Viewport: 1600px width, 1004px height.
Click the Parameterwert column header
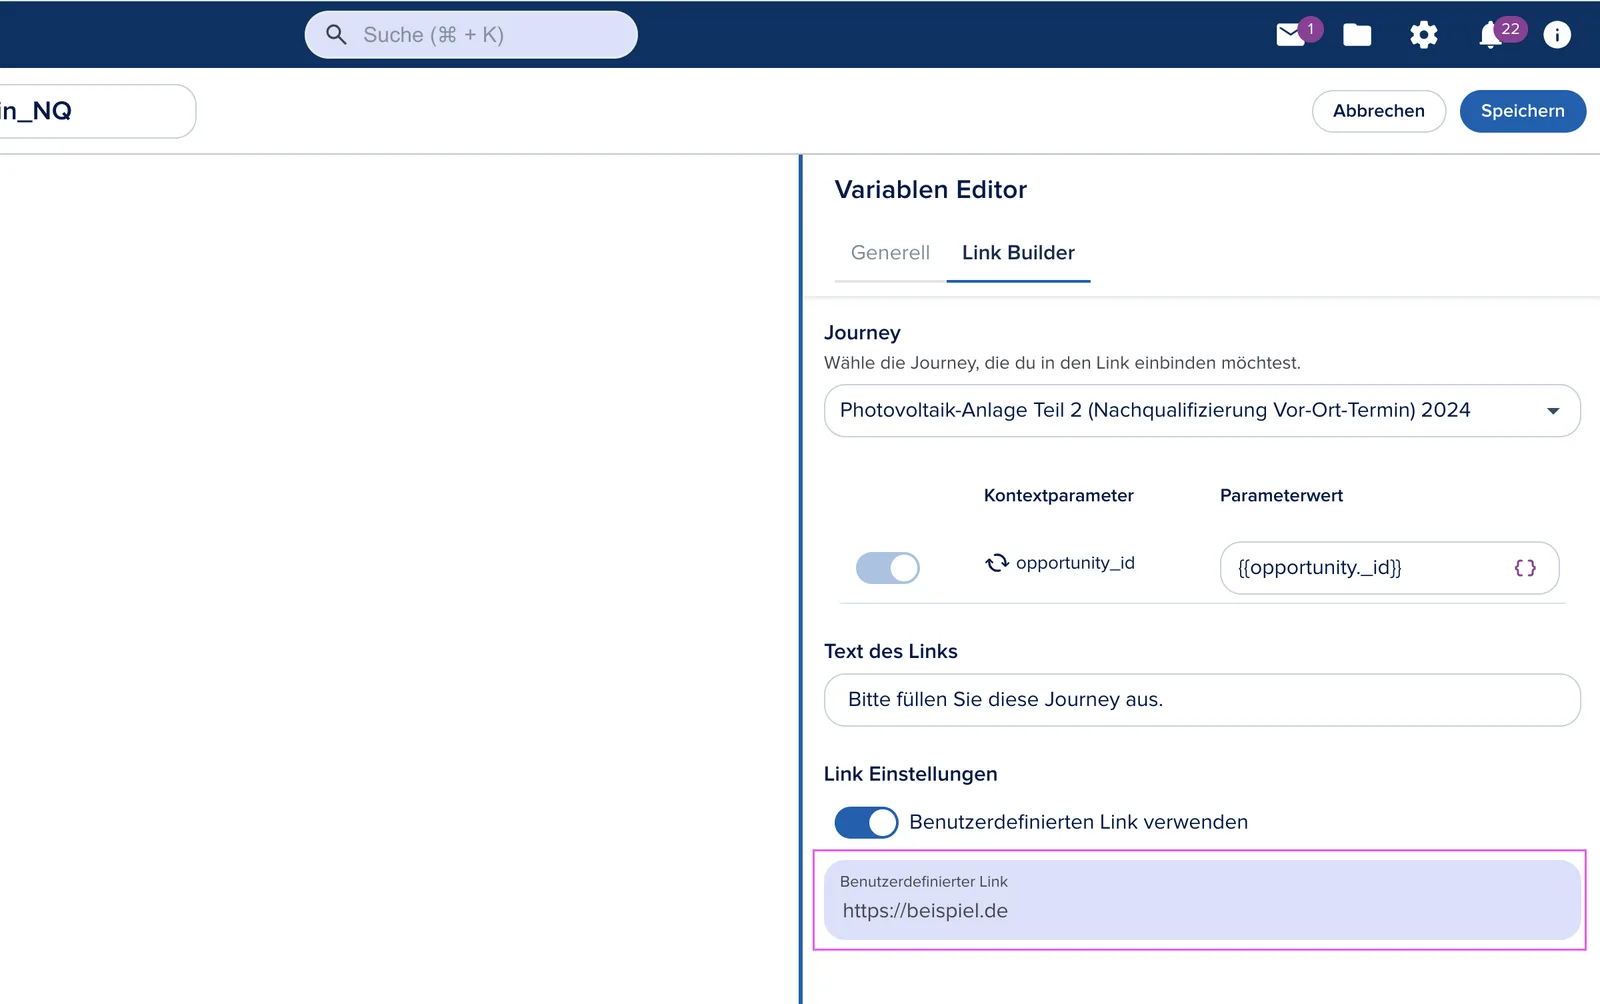pyautogui.click(x=1281, y=496)
